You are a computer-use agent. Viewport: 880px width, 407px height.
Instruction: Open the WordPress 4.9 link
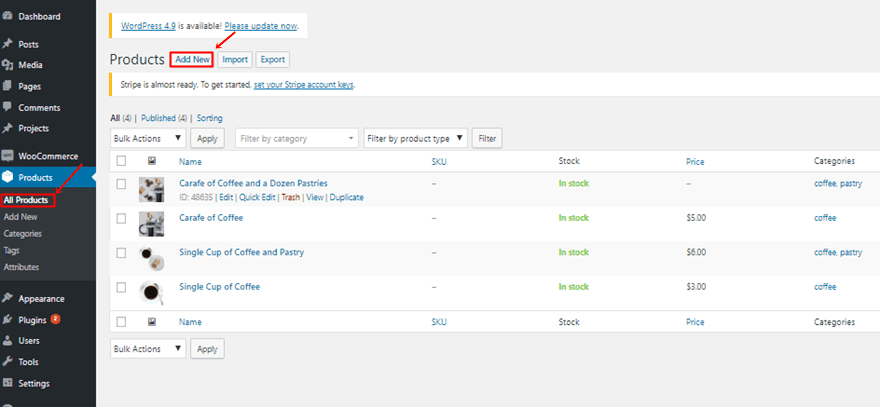coord(148,26)
